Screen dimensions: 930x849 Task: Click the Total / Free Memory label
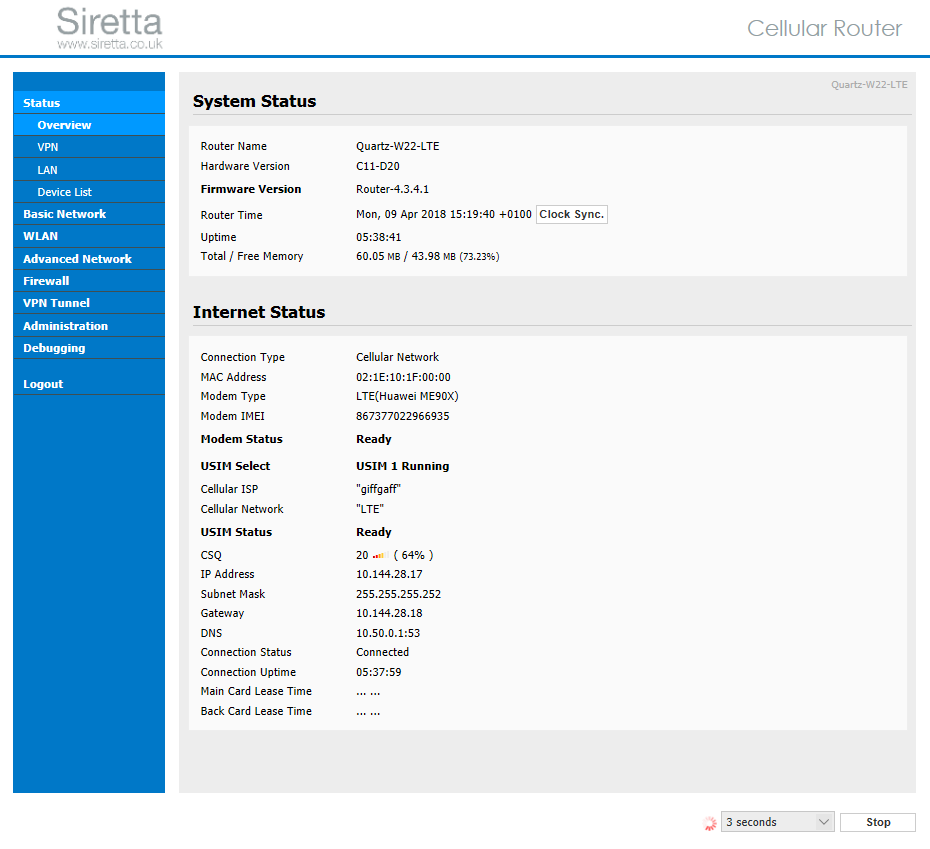point(252,256)
